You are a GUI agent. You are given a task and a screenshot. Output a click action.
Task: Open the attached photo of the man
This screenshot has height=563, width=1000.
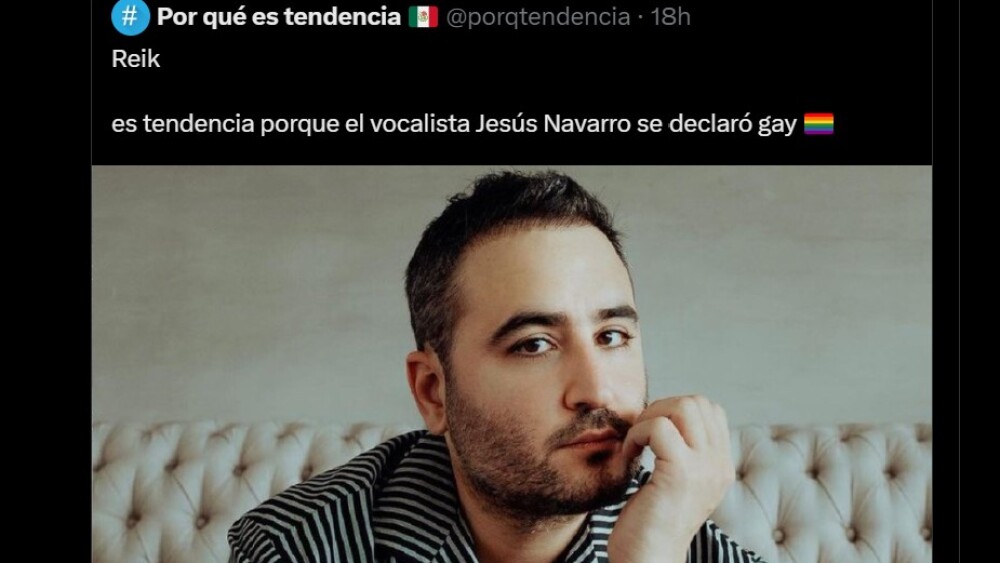pos(511,364)
